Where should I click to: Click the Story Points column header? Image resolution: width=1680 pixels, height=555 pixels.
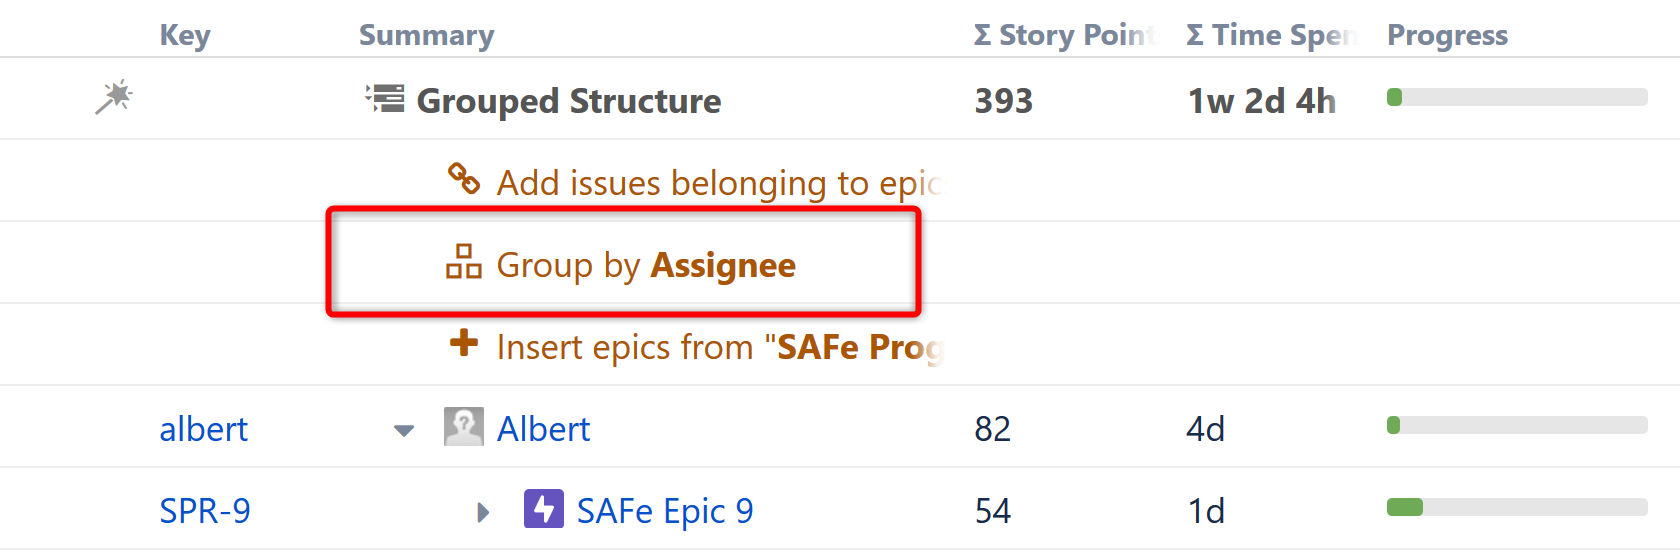[1064, 35]
